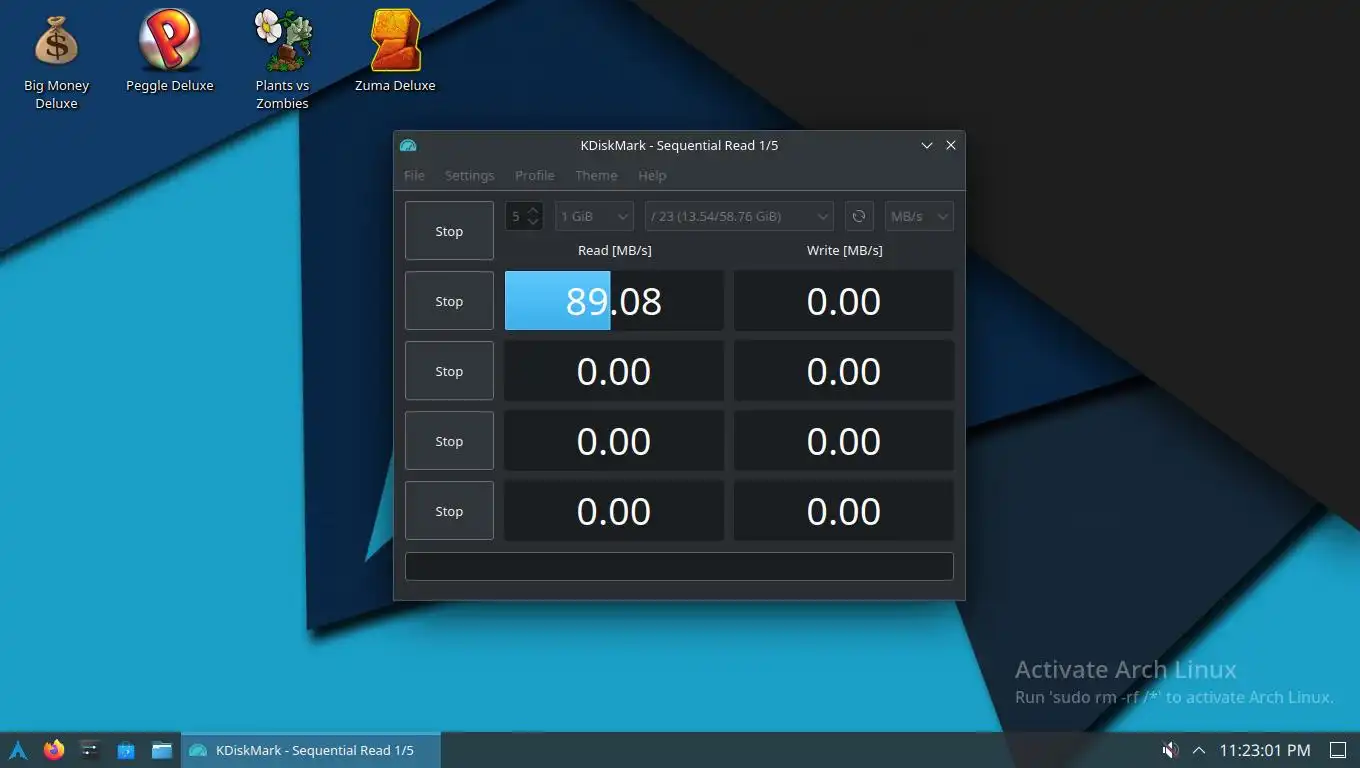Viewport: 1360px width, 768px height.
Task: Increase the loop count spinner
Action: (534, 209)
